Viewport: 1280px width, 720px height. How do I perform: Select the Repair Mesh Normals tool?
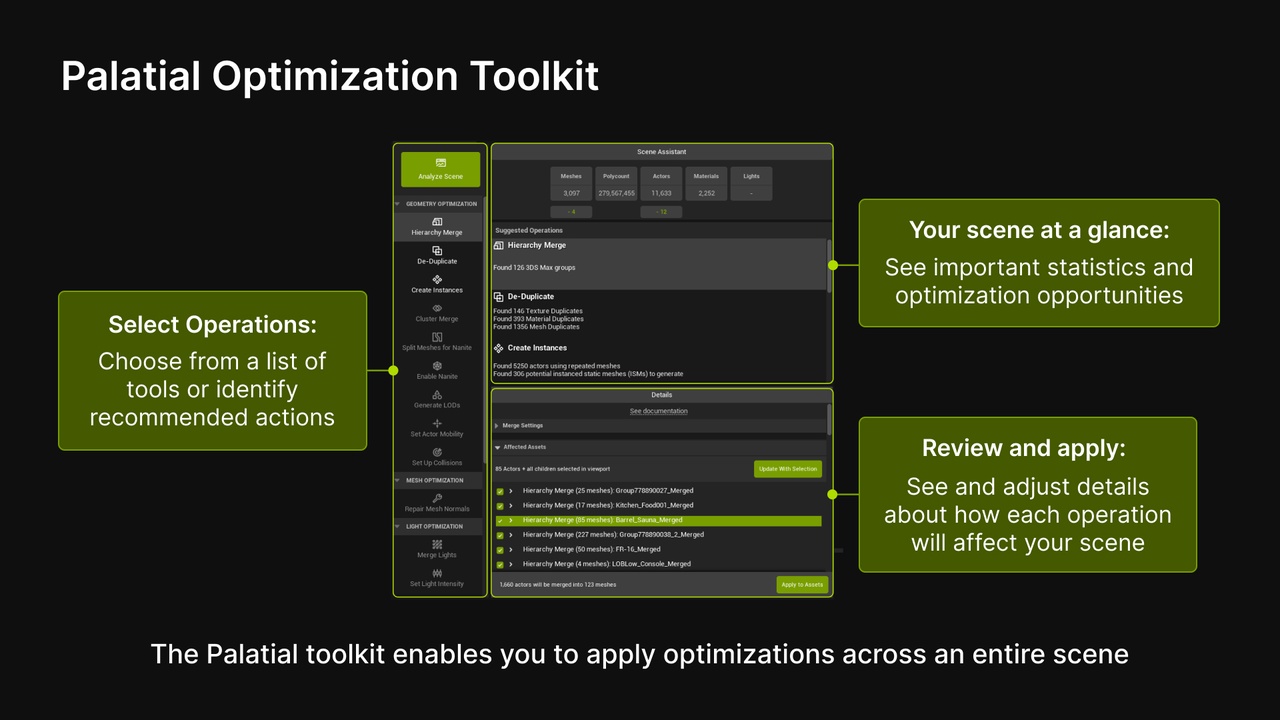pos(437,503)
